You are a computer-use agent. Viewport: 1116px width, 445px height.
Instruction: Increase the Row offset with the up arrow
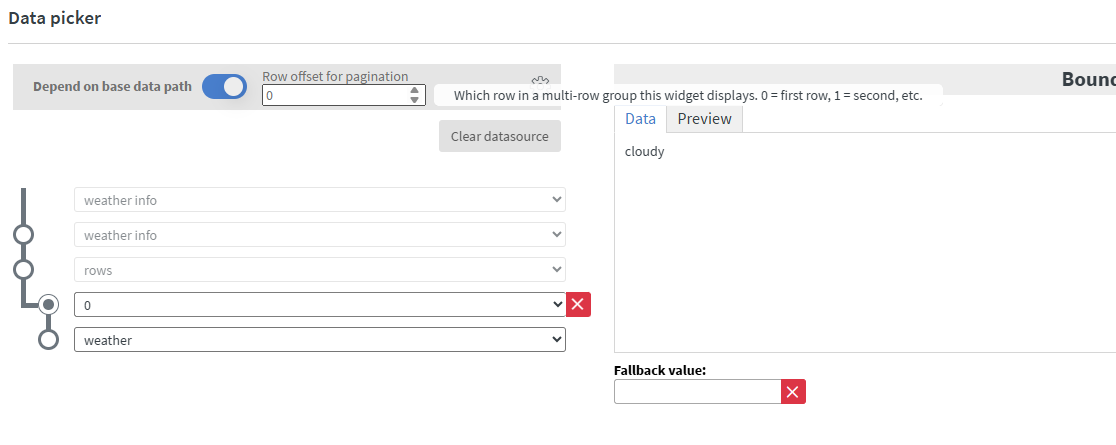tap(414, 90)
